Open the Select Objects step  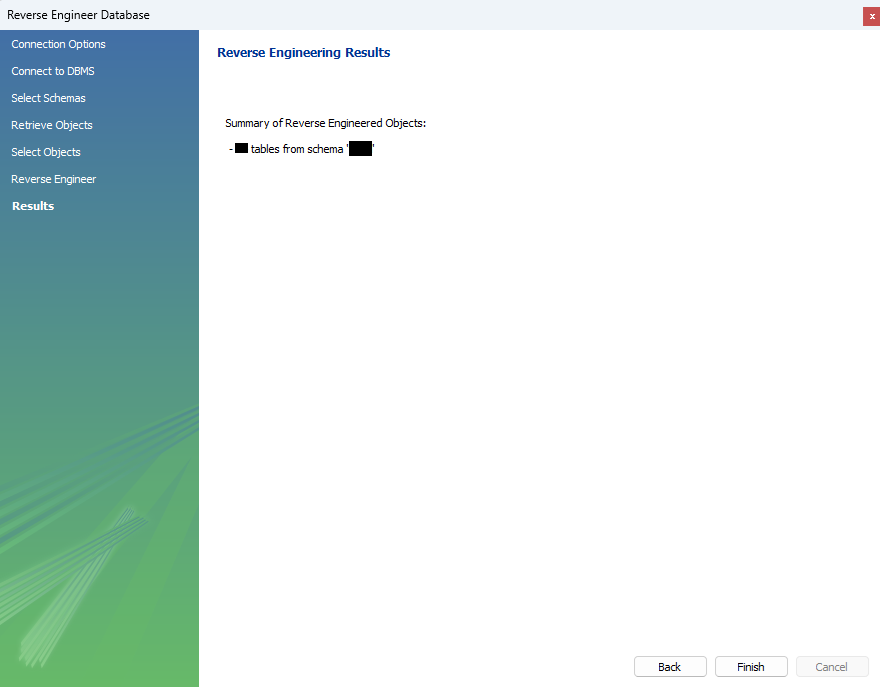(x=46, y=152)
